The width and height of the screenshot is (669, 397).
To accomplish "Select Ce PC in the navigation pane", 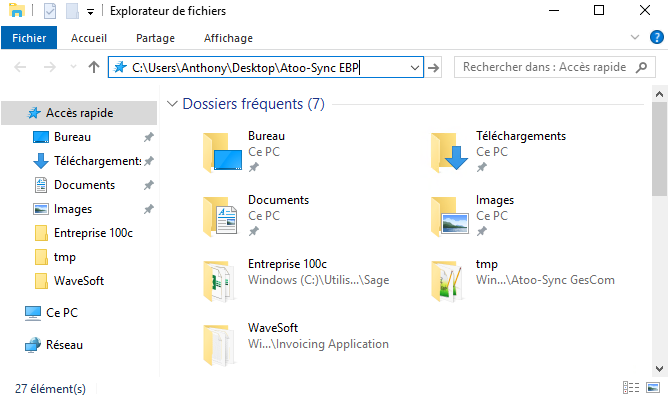I will coord(62,313).
